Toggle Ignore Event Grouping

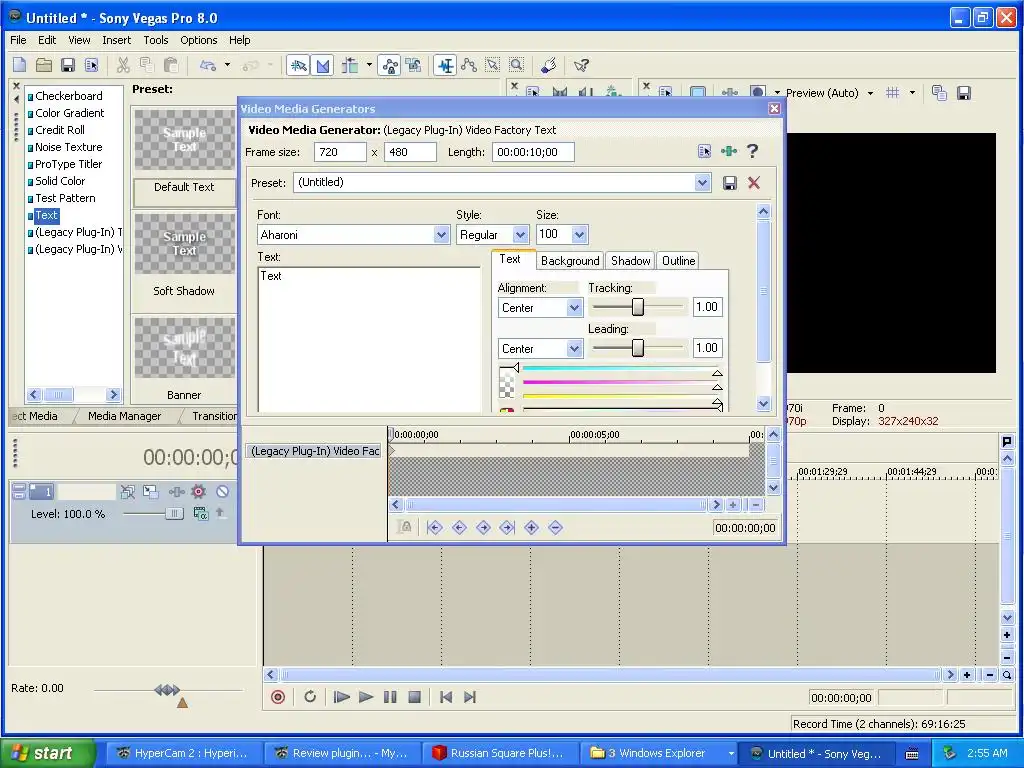click(x=413, y=65)
